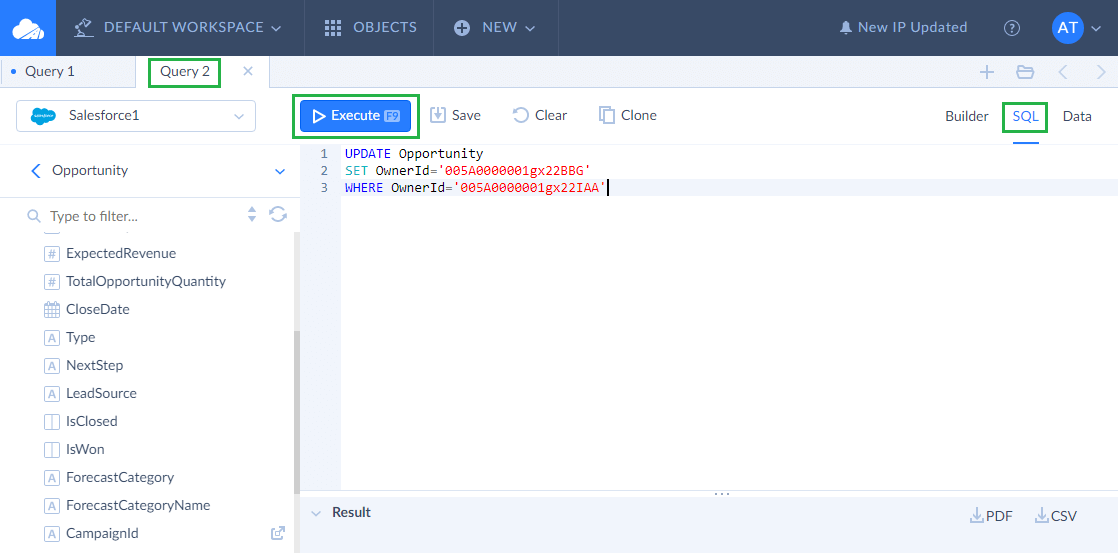Open the help question mark icon

pos(1012,28)
